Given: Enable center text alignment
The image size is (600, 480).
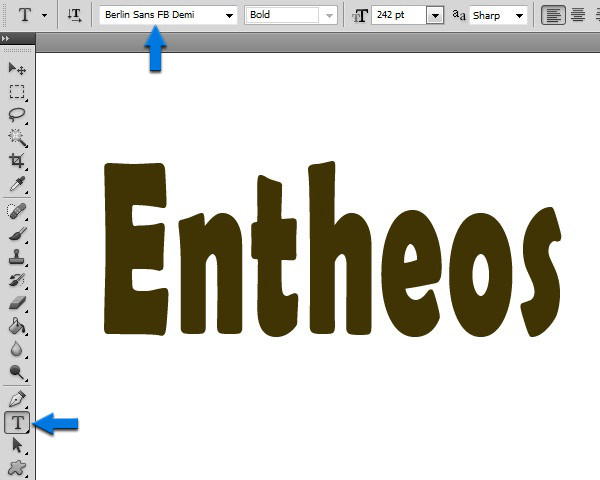Looking at the screenshot, I should point(576,15).
